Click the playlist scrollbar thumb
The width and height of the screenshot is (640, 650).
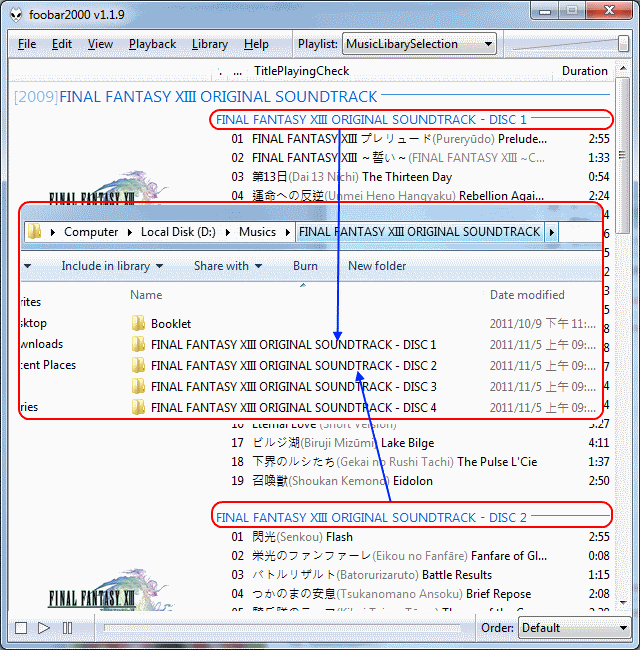click(622, 155)
